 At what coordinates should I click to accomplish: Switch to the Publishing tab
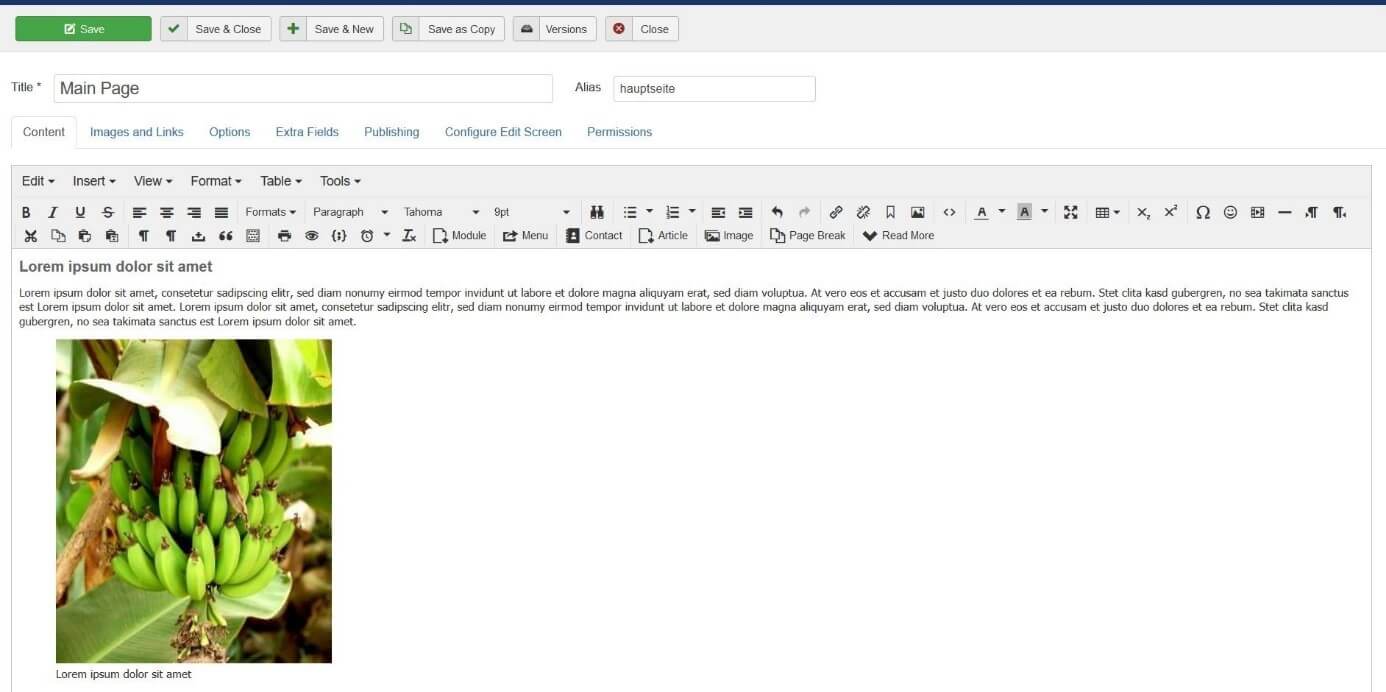[x=391, y=132]
